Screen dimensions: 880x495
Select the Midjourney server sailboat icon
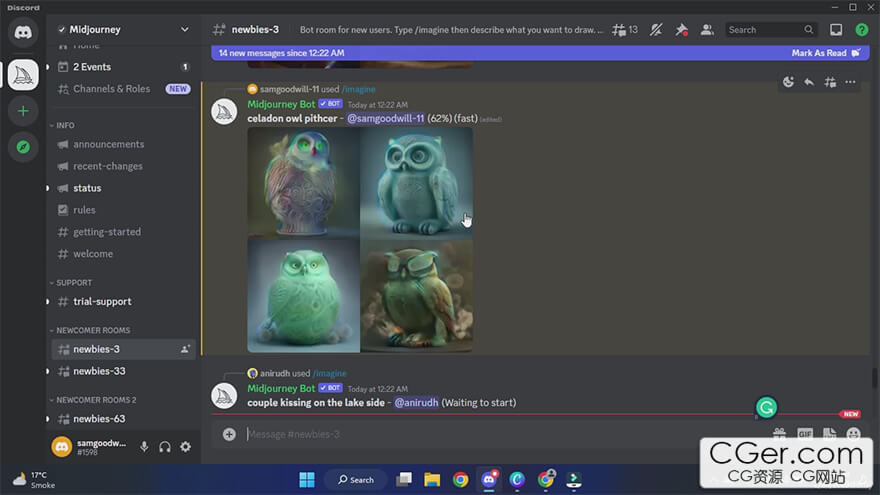pos(23,75)
